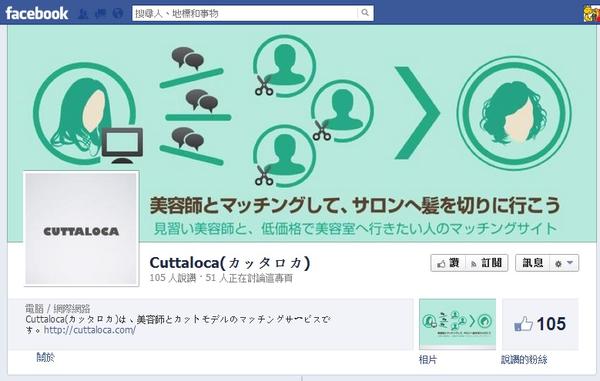Image resolution: width=600 pixels, height=381 pixels.
Task: Click the 訂閱 subscribe button
Action: click(487, 263)
